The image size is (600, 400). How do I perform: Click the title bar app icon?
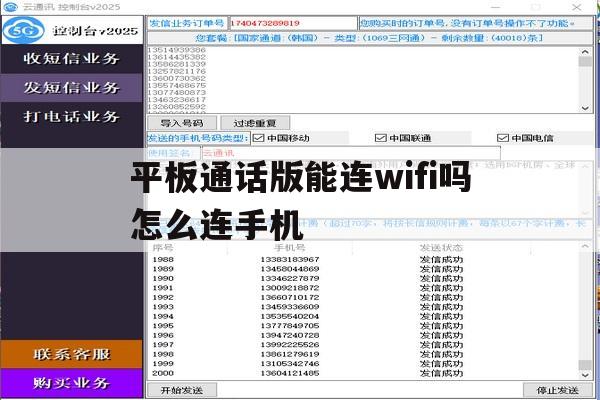(10, 7)
